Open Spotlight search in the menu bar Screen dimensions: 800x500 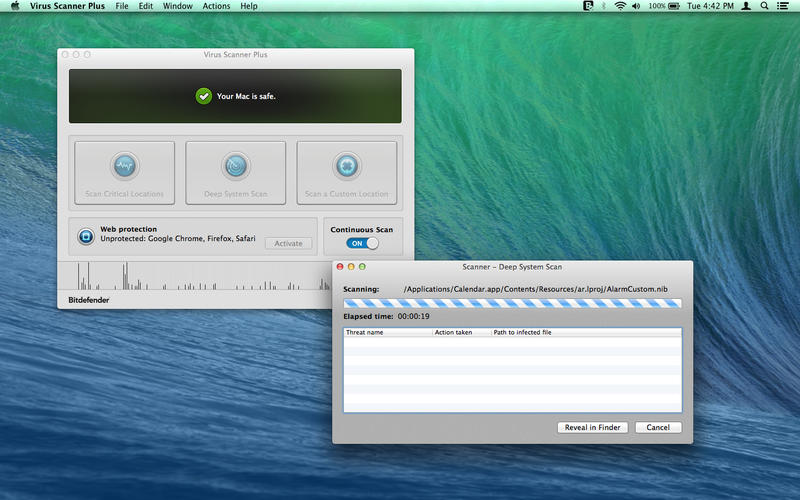point(764,6)
